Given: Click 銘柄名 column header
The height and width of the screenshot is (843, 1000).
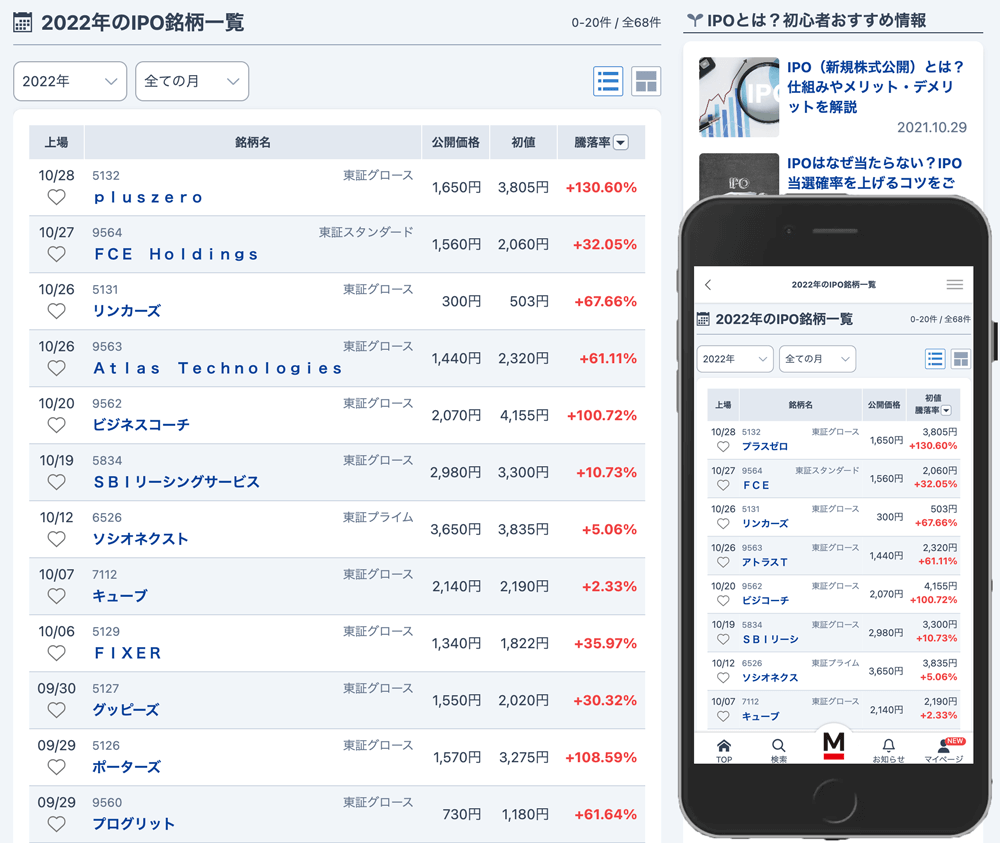Looking at the screenshot, I should [253, 142].
